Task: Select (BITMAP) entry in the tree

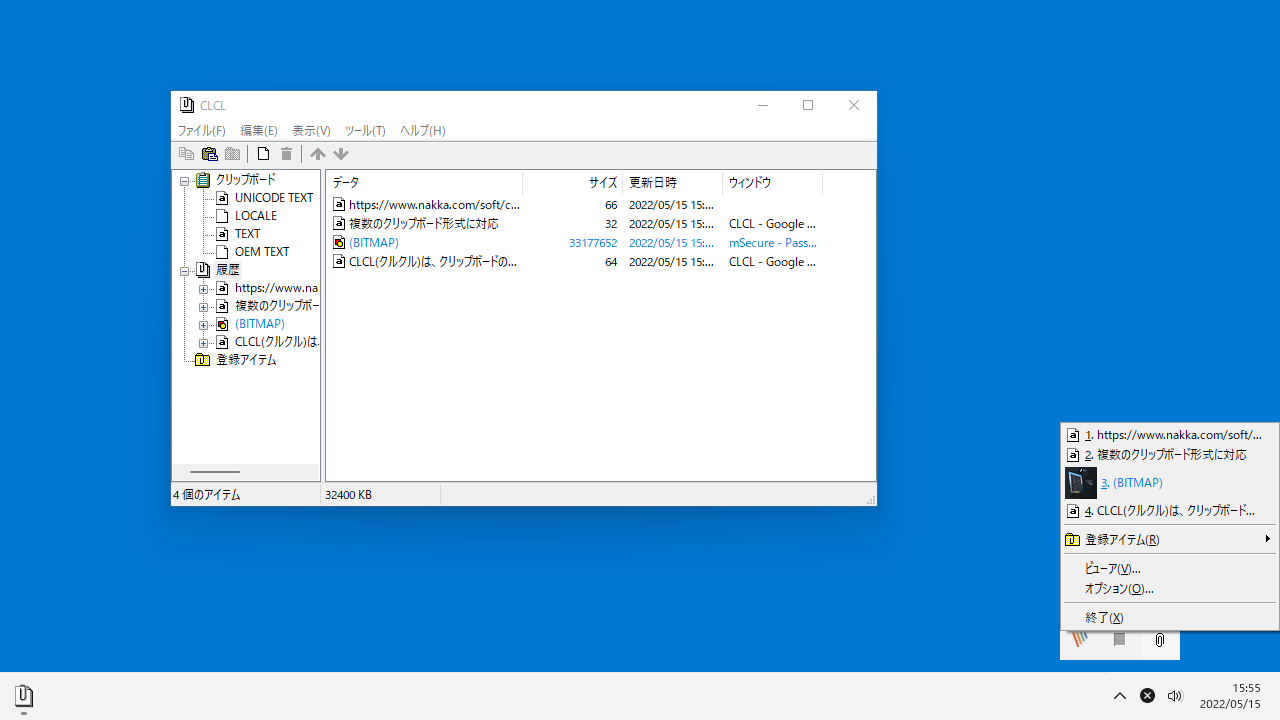Action: (x=260, y=324)
